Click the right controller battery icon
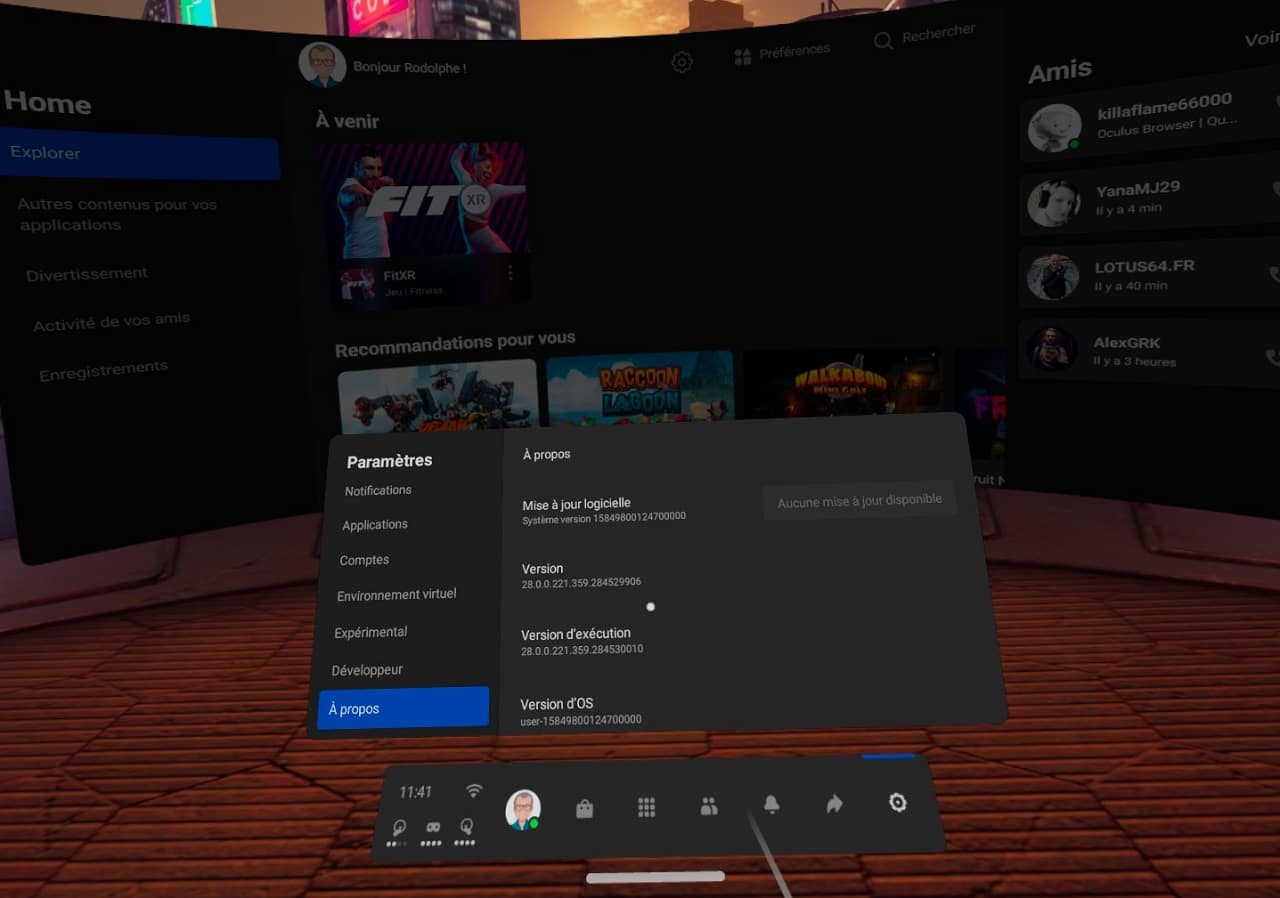The width and height of the screenshot is (1280, 898). [x=465, y=831]
